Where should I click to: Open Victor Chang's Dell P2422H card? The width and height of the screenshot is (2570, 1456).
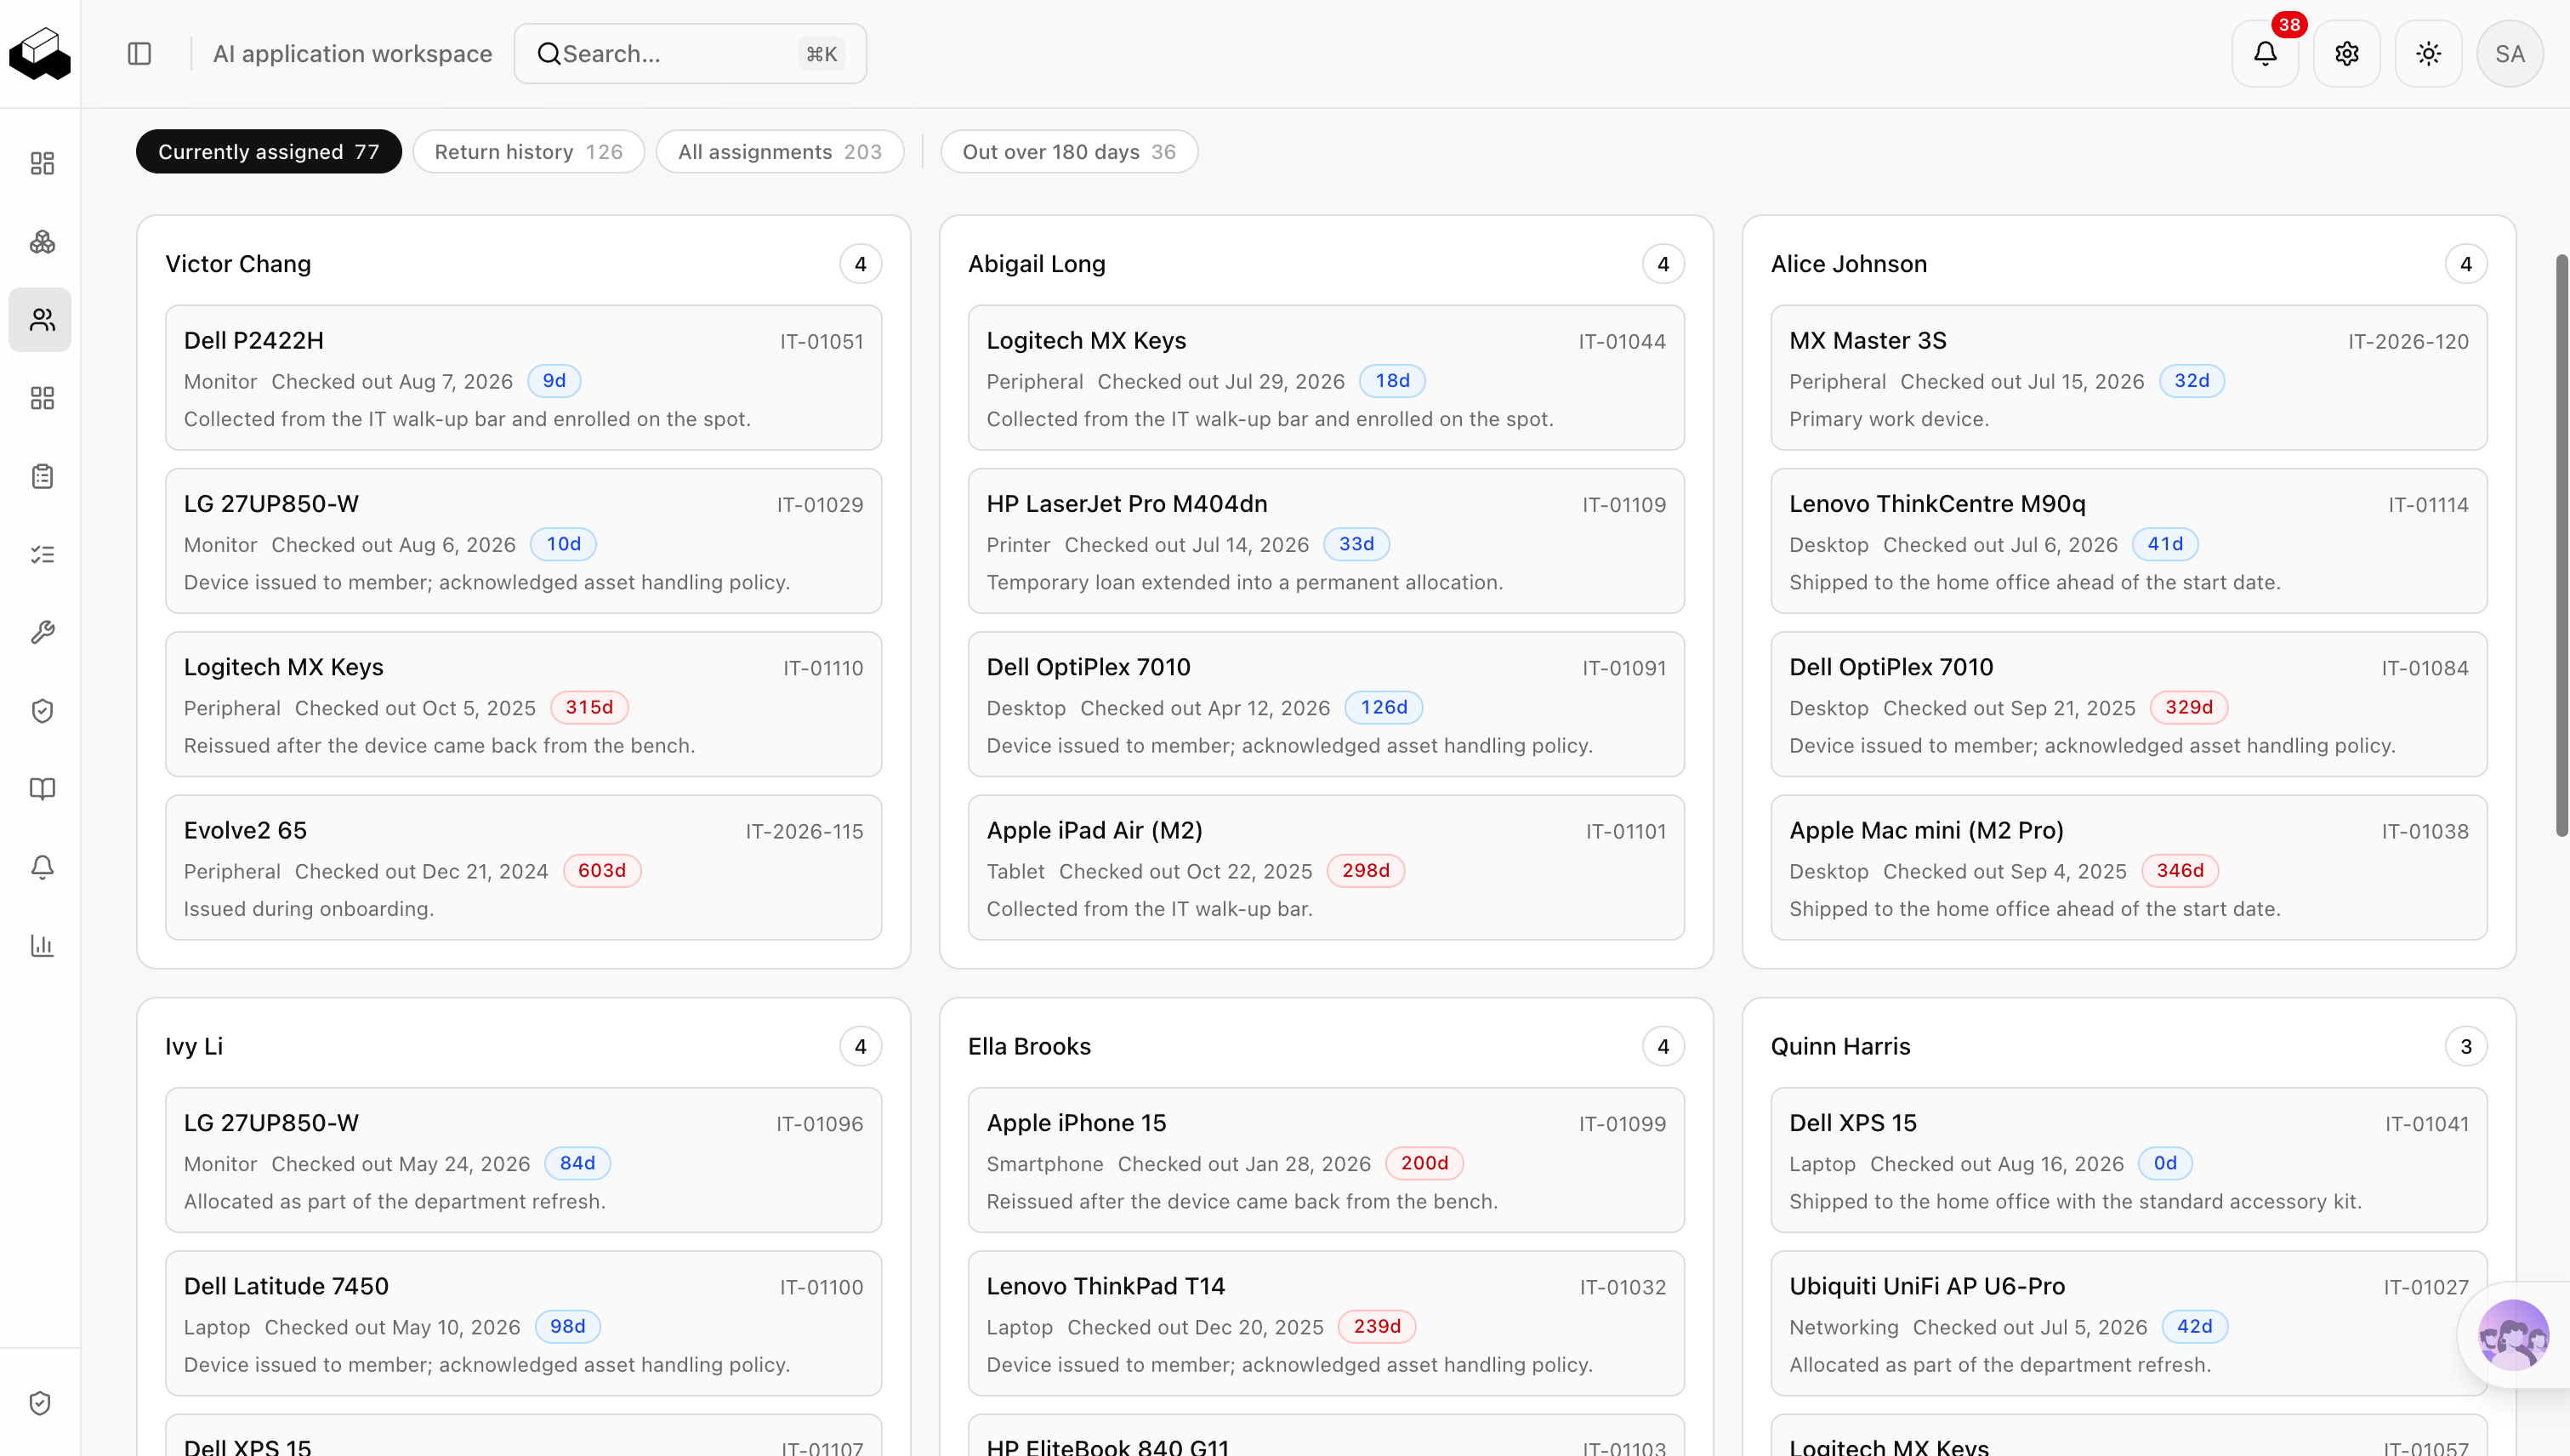pos(523,378)
